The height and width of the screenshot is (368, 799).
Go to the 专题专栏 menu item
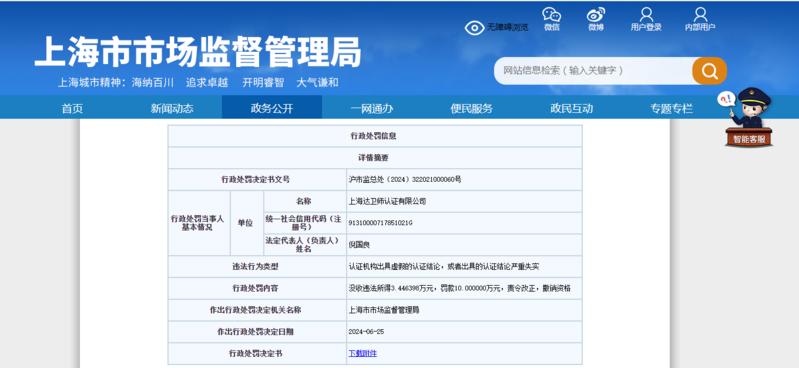coord(671,108)
